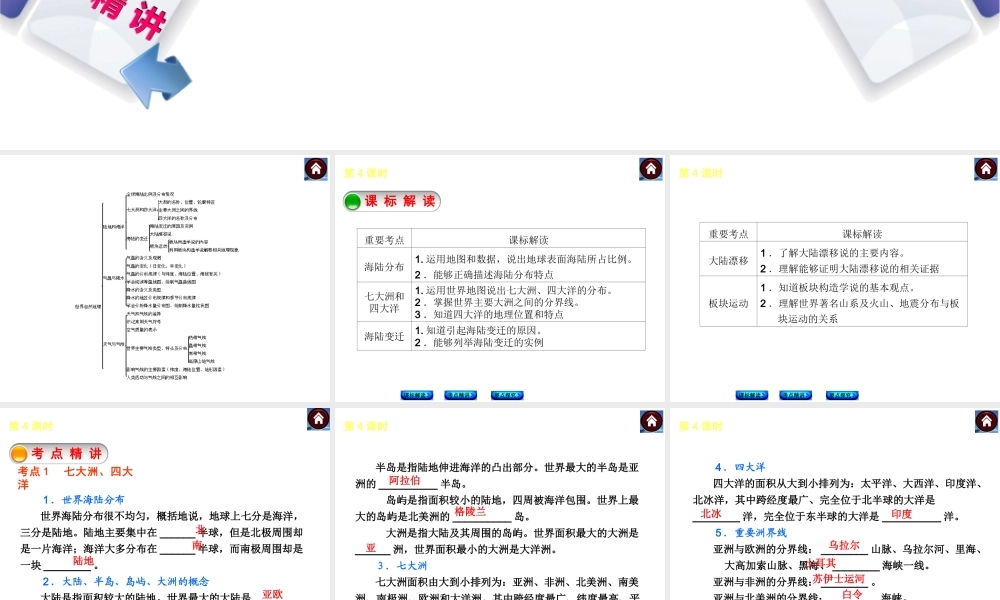Click the home icon on the 大陆漂移 table slide
Image resolution: width=1000 pixels, height=600 pixels.
coord(986,169)
